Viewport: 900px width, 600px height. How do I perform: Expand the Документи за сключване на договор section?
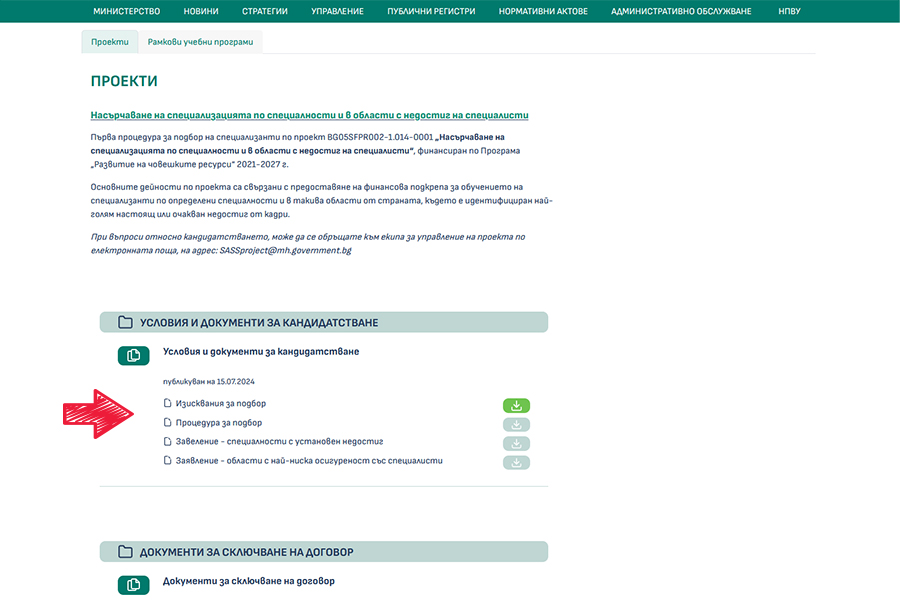click(x=324, y=552)
